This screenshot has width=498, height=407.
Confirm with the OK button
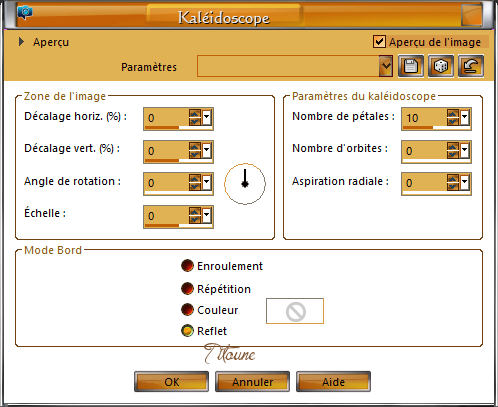pos(172,382)
